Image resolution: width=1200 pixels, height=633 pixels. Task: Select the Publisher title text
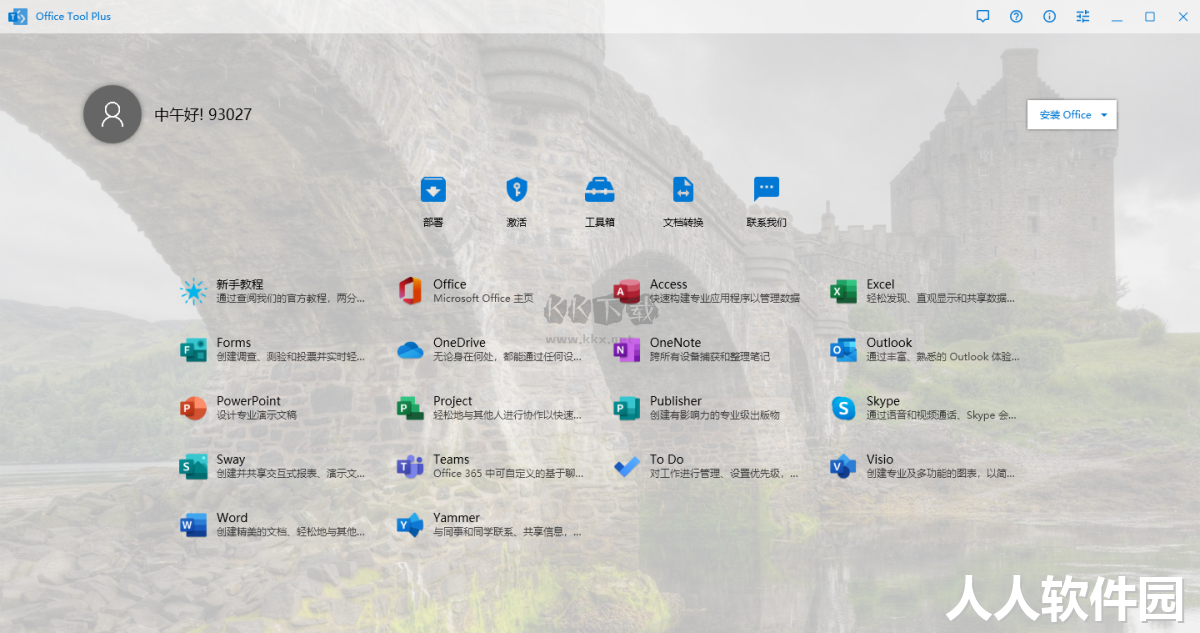pyautogui.click(x=676, y=401)
